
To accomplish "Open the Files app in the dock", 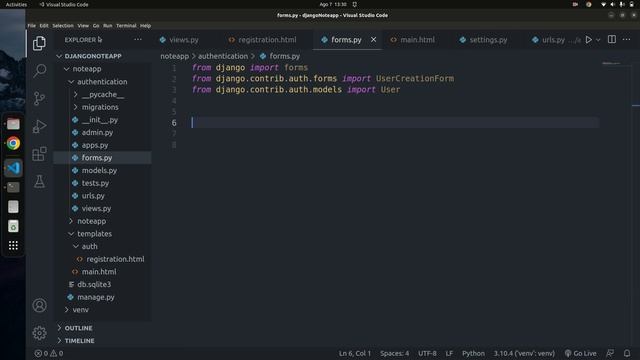I will coord(13,124).
